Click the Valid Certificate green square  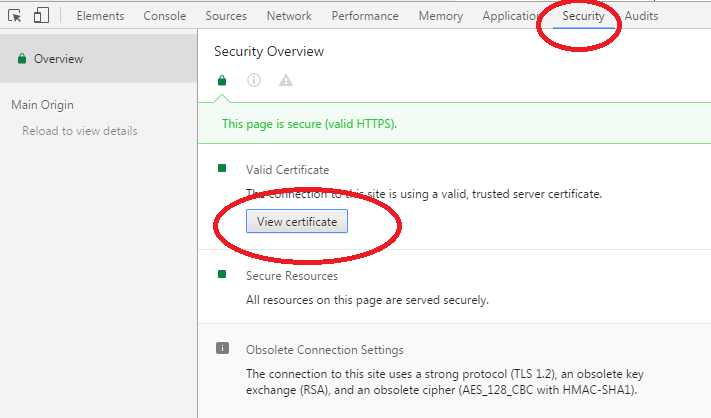pos(222,169)
